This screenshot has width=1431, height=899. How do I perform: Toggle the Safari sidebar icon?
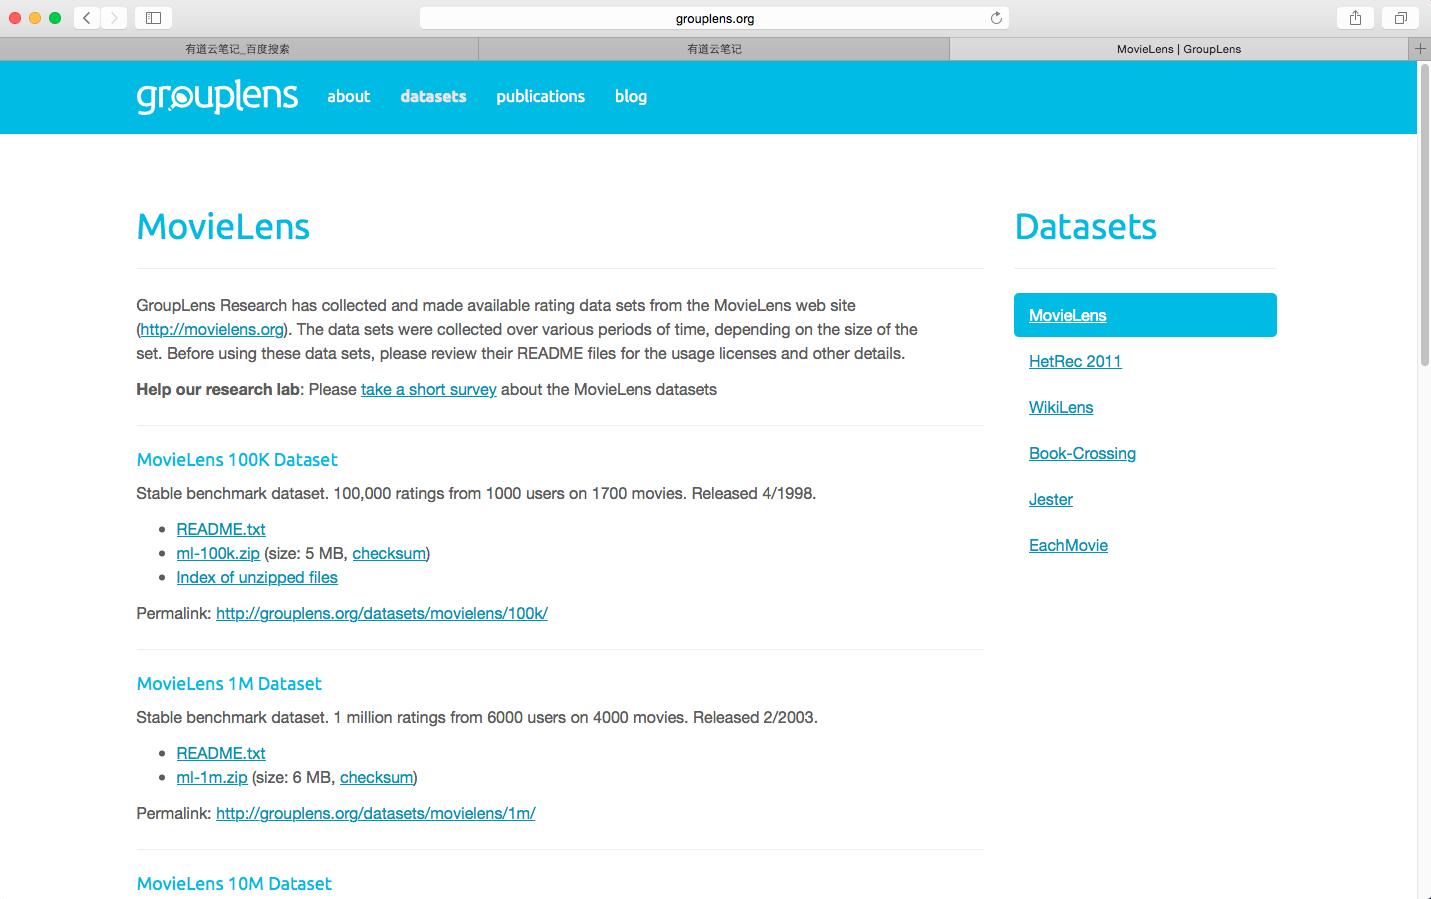[x=153, y=18]
